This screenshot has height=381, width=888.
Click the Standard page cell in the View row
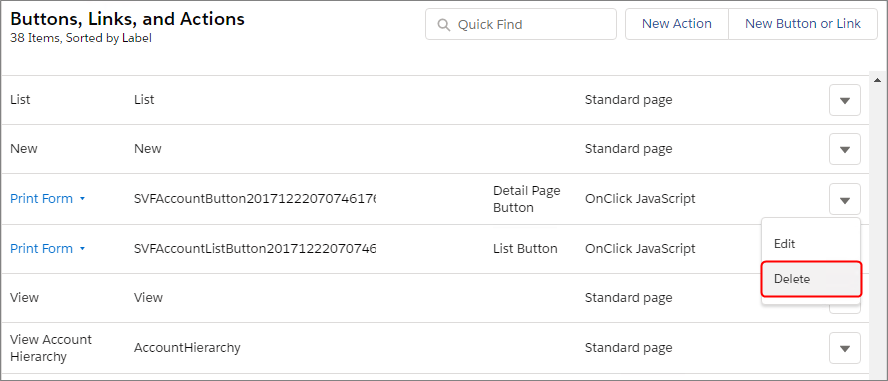pyautogui.click(x=629, y=298)
